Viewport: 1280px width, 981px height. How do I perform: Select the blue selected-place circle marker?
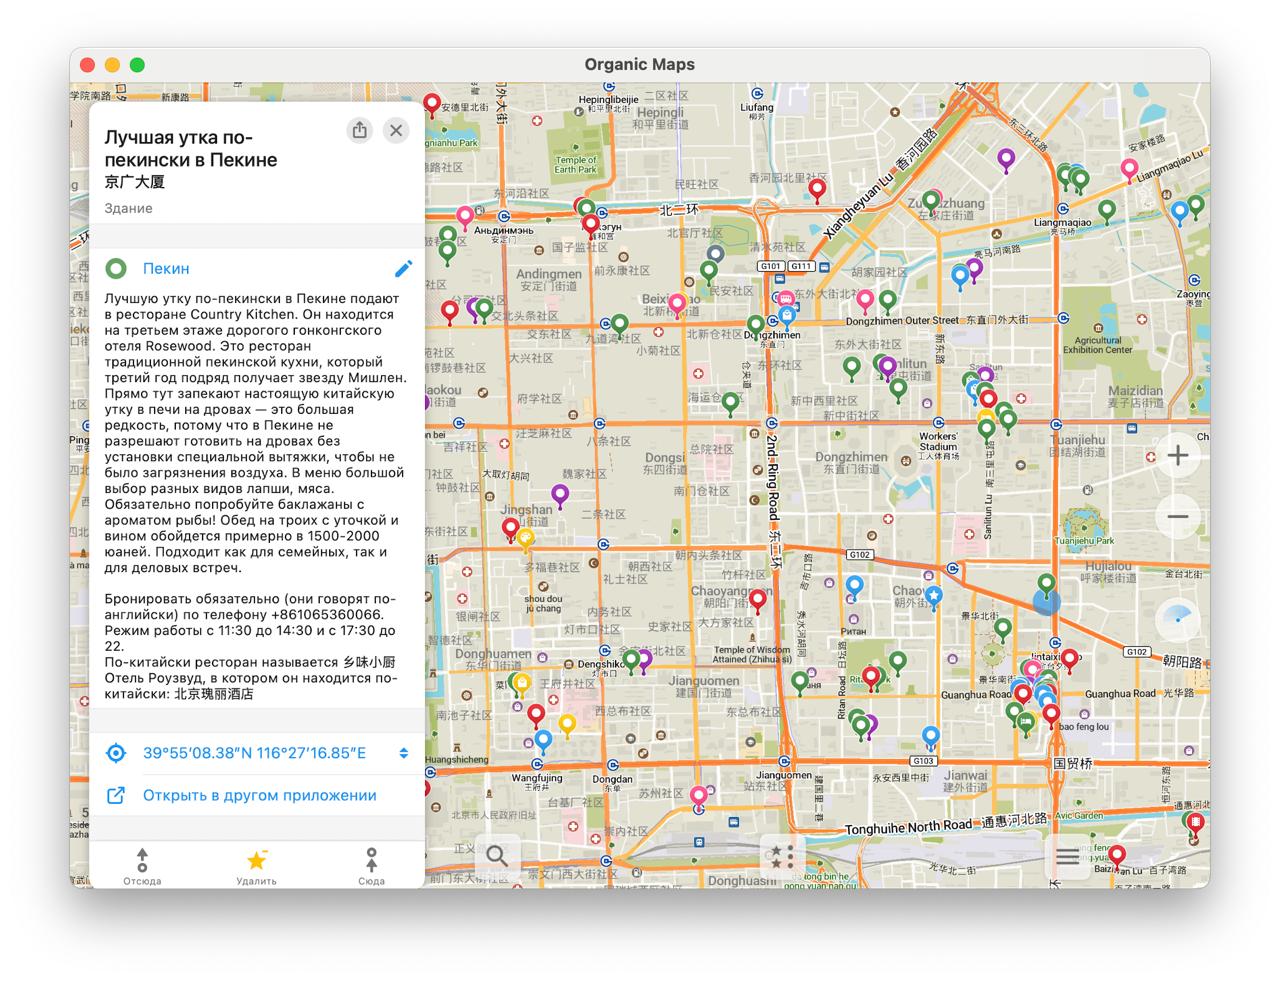[x=1046, y=601]
